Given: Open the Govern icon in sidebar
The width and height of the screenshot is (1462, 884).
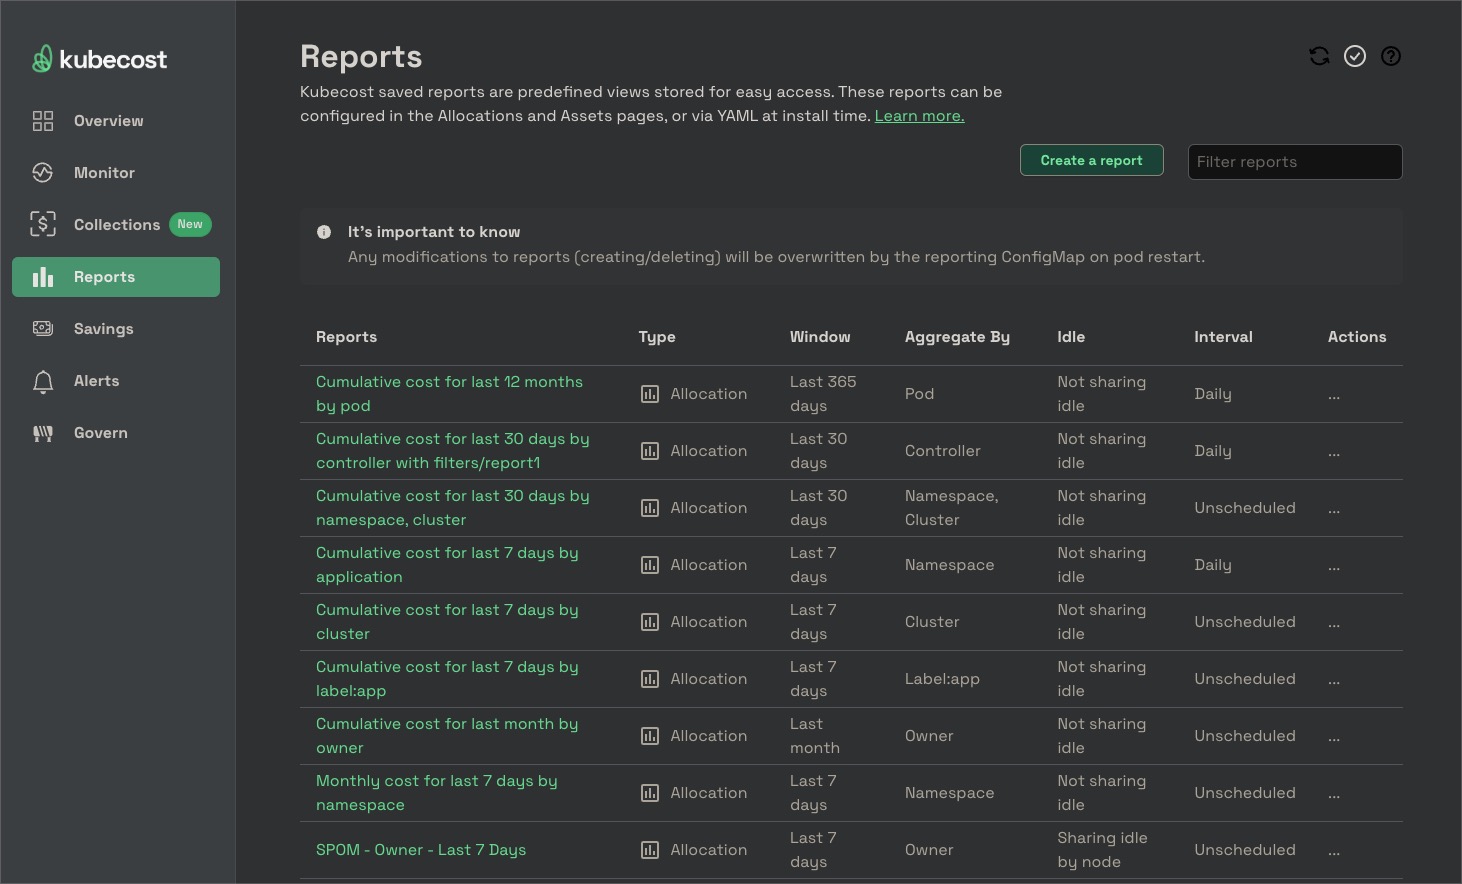Looking at the screenshot, I should 43,433.
